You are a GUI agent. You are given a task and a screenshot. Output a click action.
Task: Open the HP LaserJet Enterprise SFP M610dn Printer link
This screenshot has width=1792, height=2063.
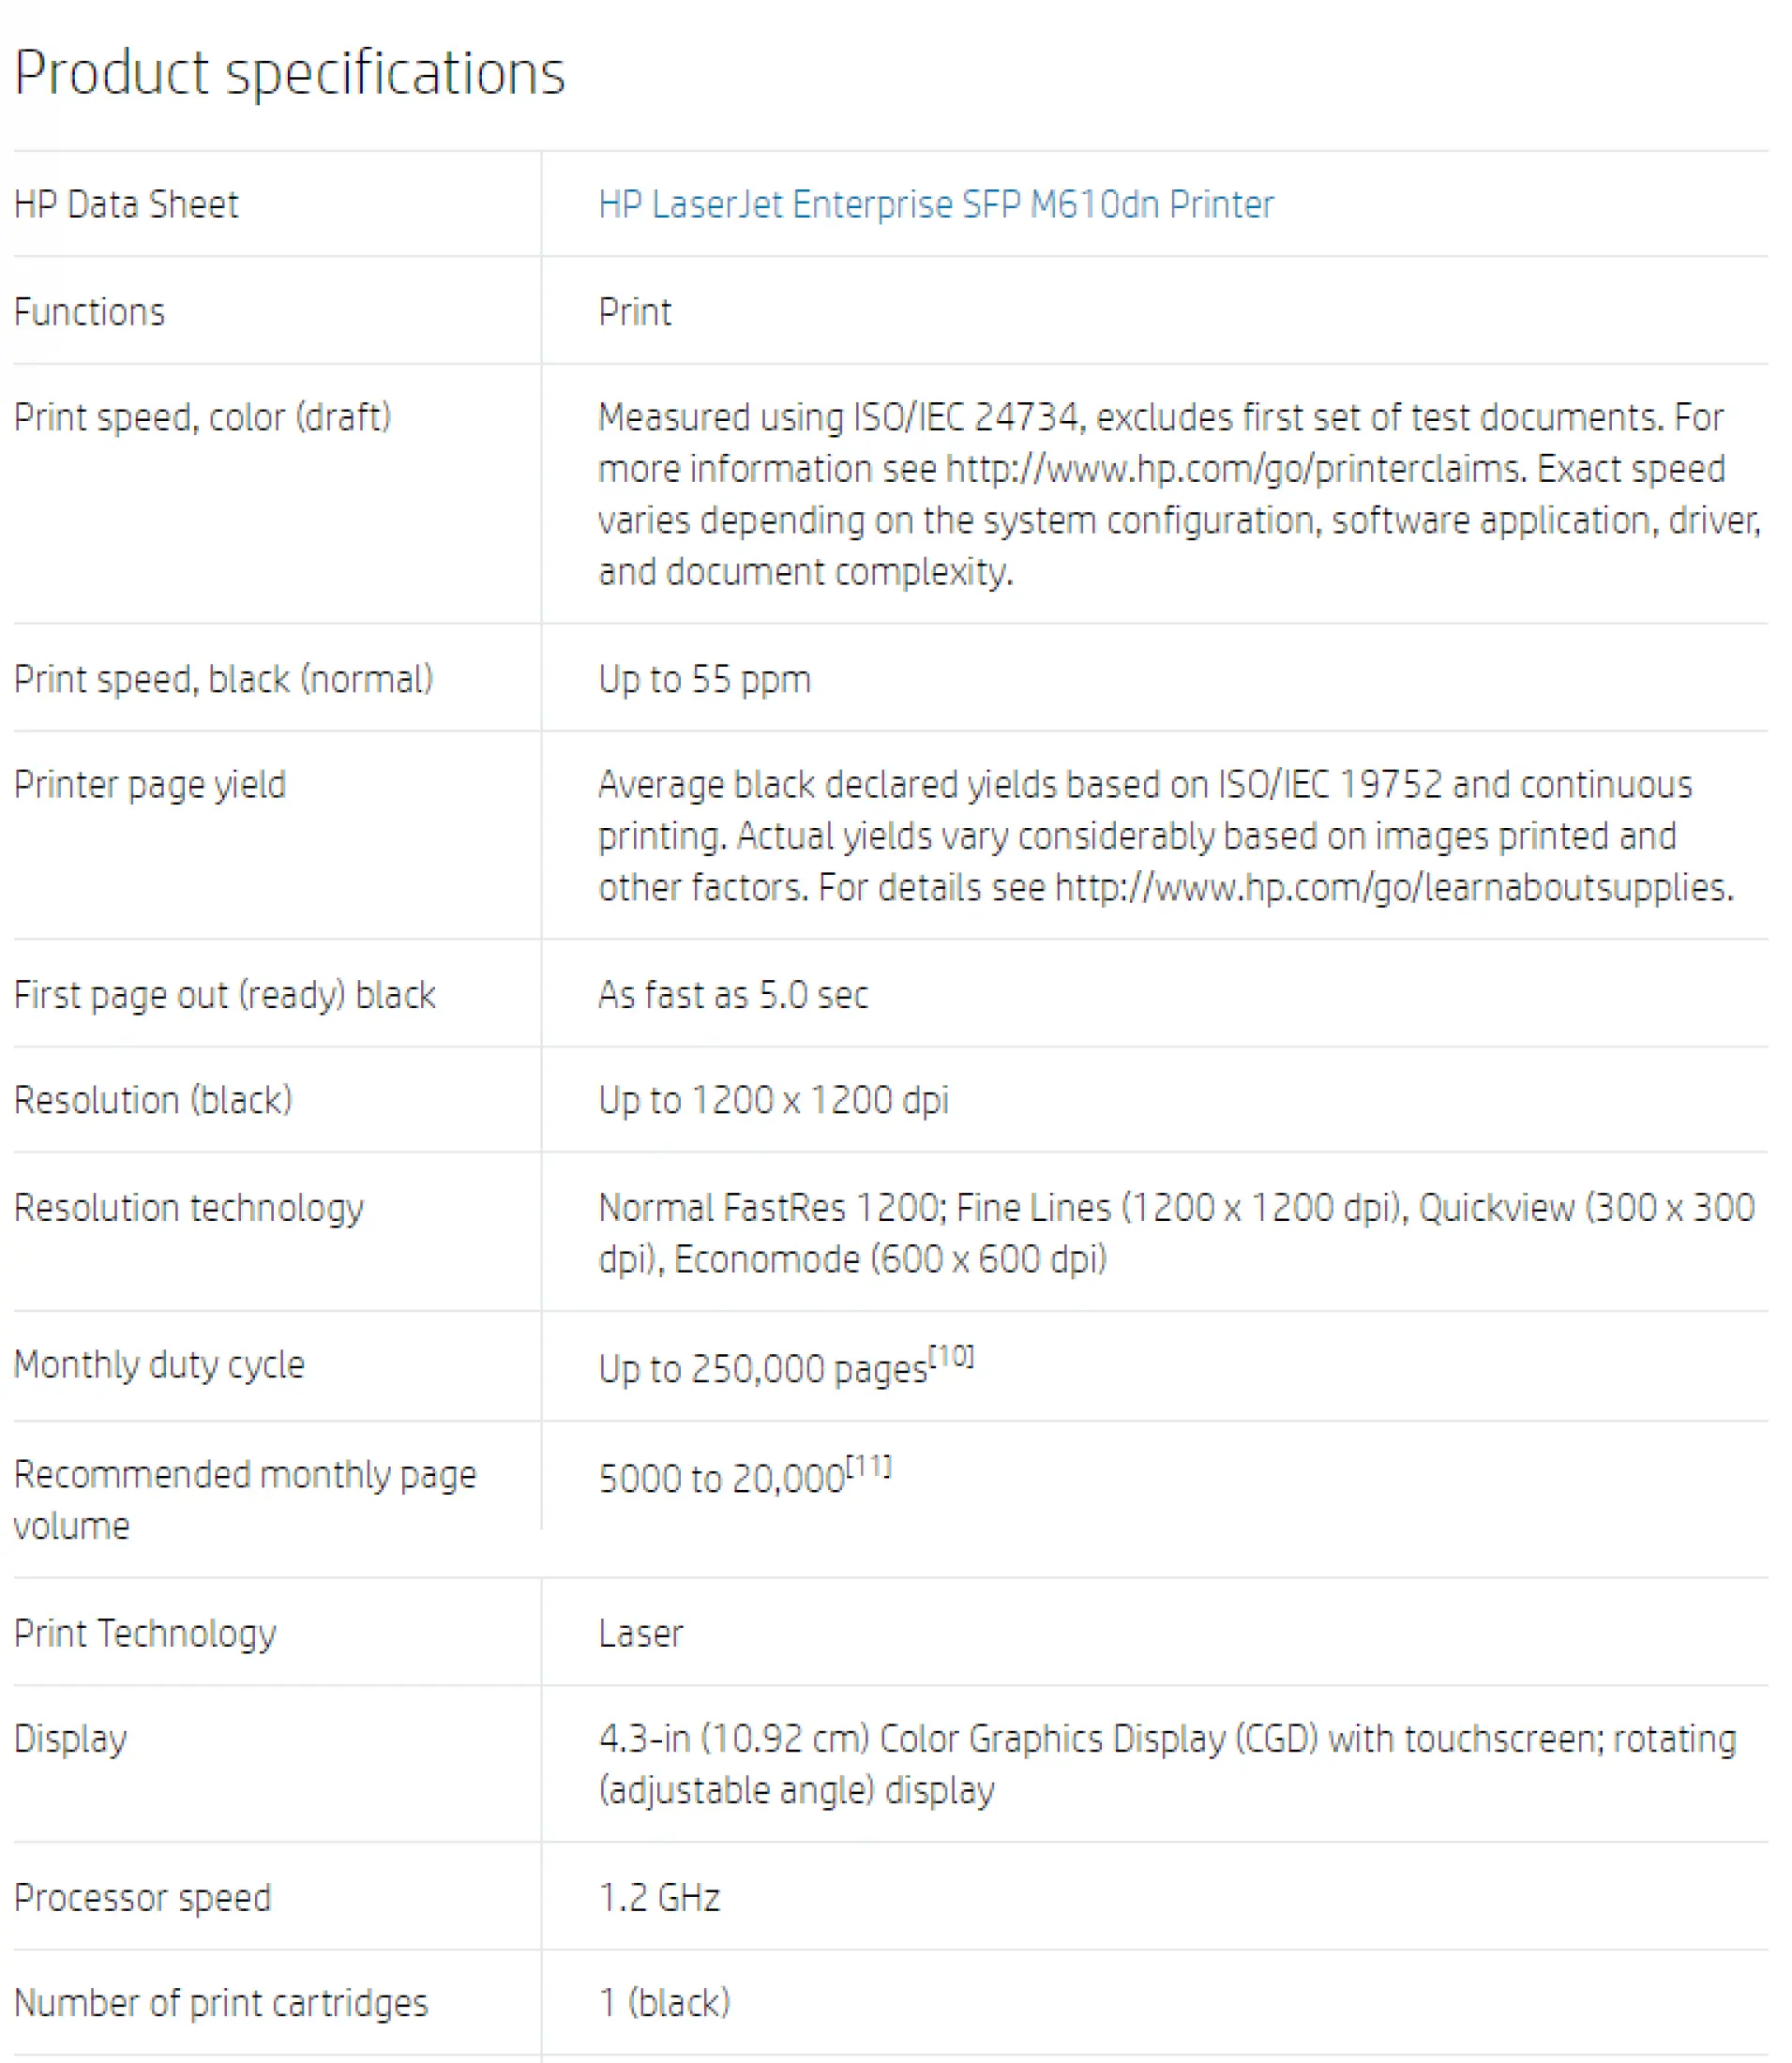click(935, 205)
